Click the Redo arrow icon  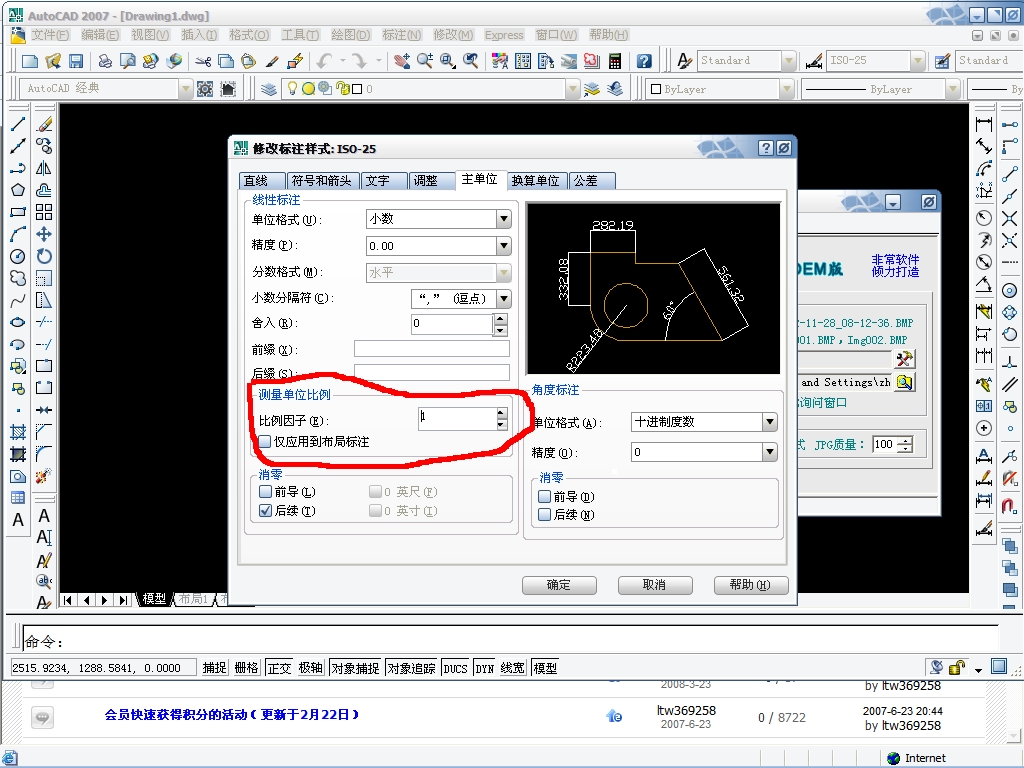[x=359, y=61]
